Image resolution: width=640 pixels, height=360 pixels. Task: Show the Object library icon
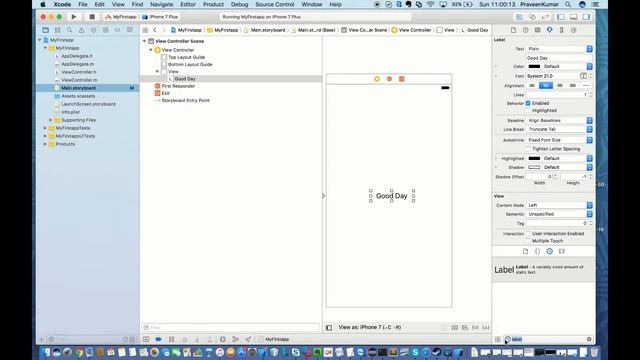pyautogui.click(x=549, y=251)
